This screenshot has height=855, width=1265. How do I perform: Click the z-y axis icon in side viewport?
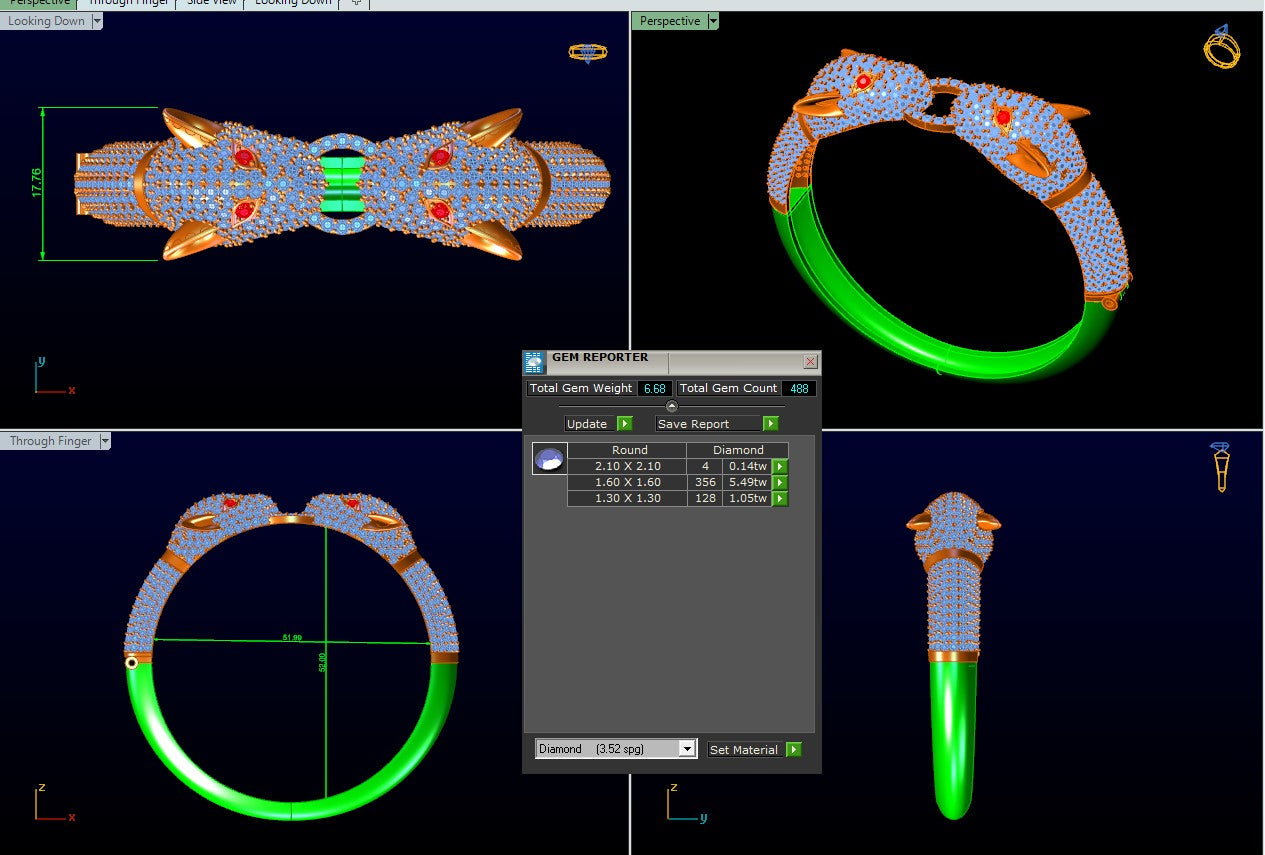point(685,803)
